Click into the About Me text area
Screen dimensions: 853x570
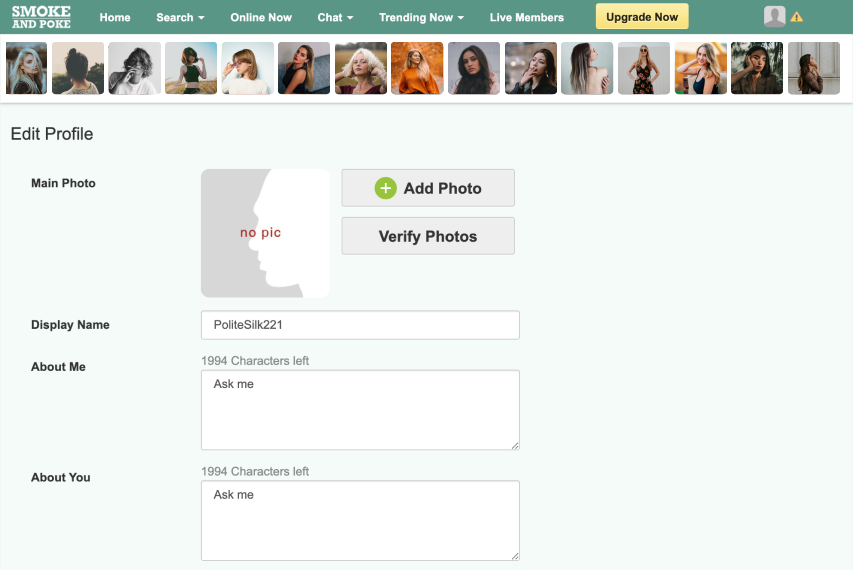click(x=360, y=410)
